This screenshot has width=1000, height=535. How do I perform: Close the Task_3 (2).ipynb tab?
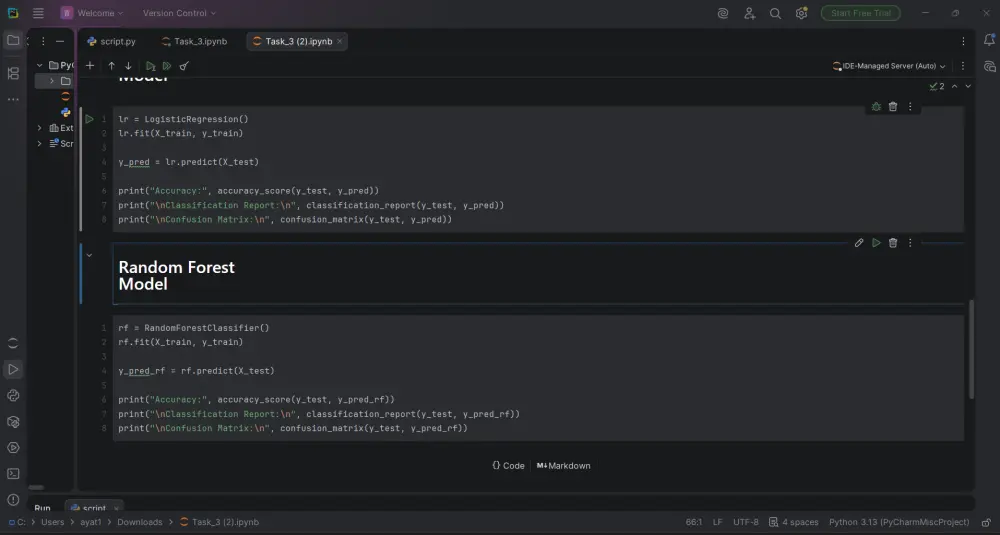click(340, 41)
